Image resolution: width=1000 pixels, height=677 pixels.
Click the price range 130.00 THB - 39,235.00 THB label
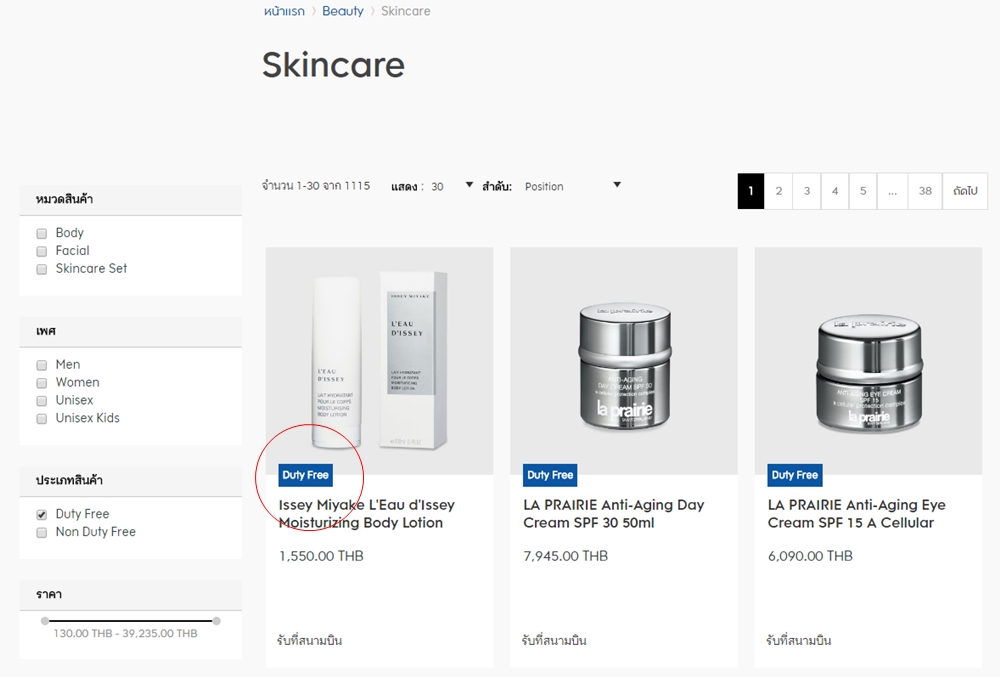[x=125, y=634]
